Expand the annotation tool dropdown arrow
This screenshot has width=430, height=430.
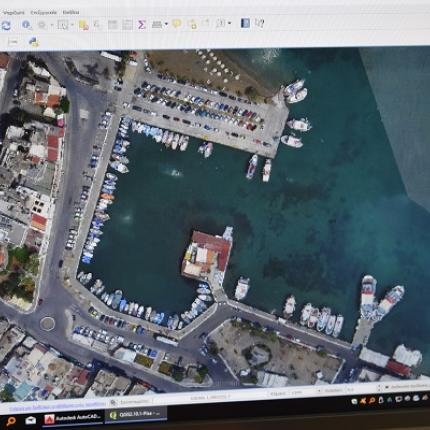tap(230, 23)
